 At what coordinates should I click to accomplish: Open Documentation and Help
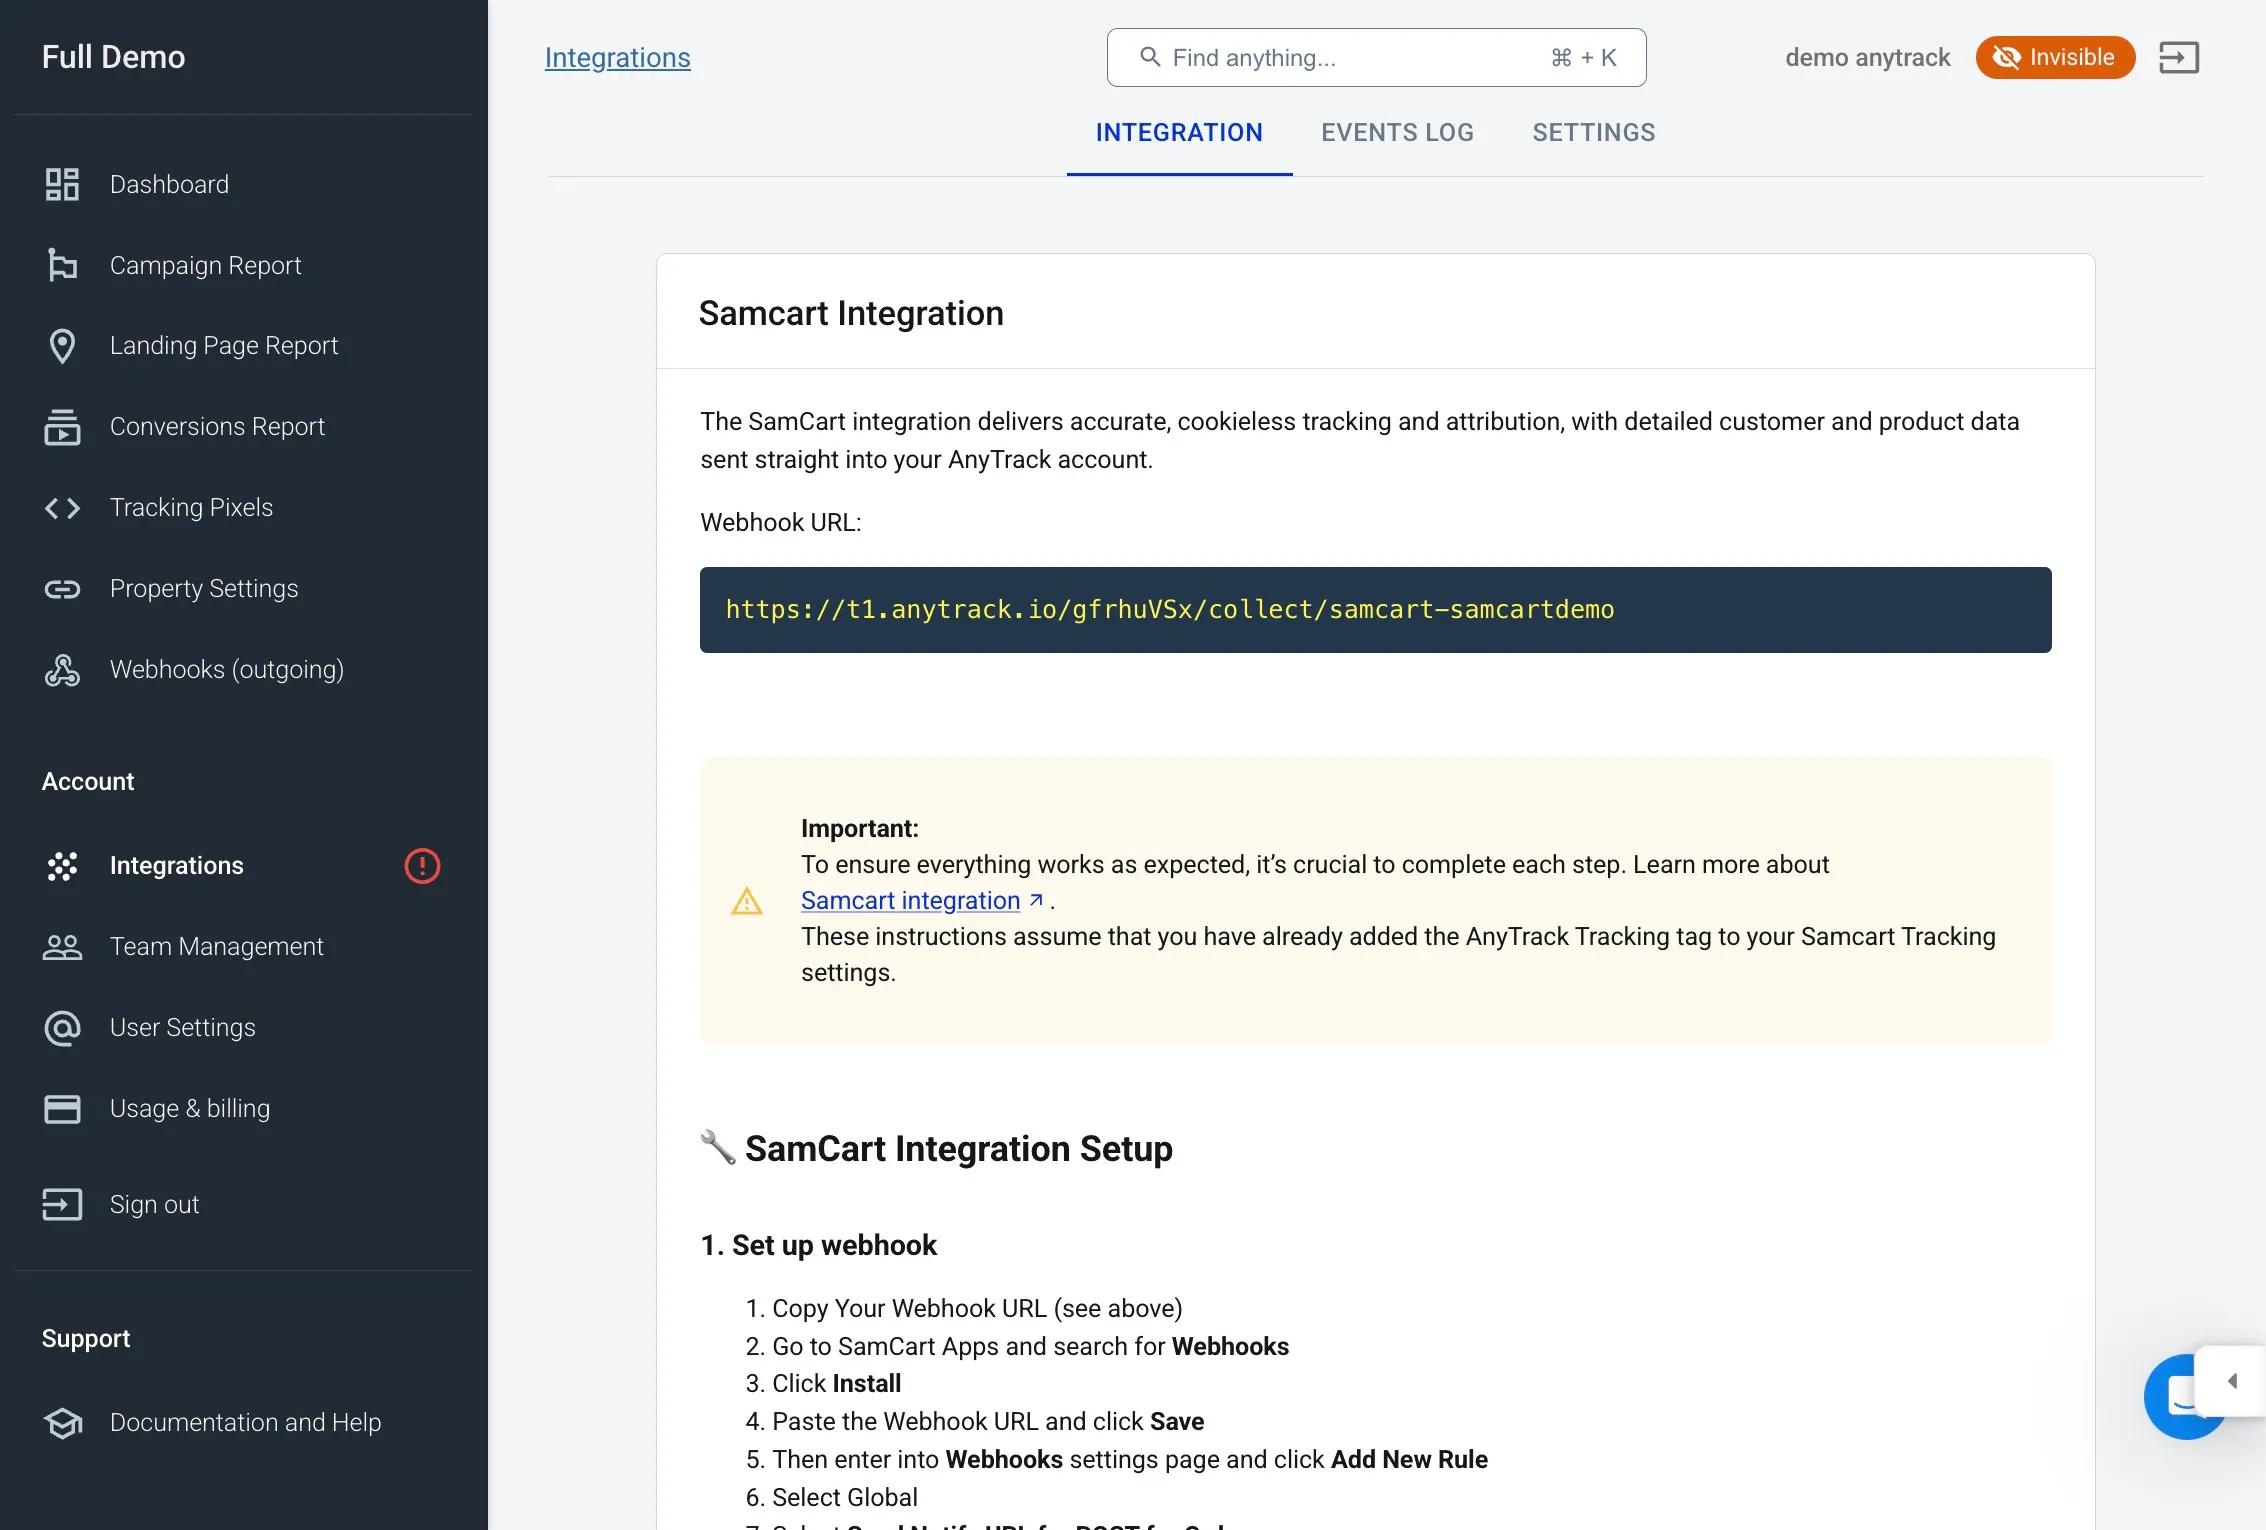click(x=244, y=1422)
